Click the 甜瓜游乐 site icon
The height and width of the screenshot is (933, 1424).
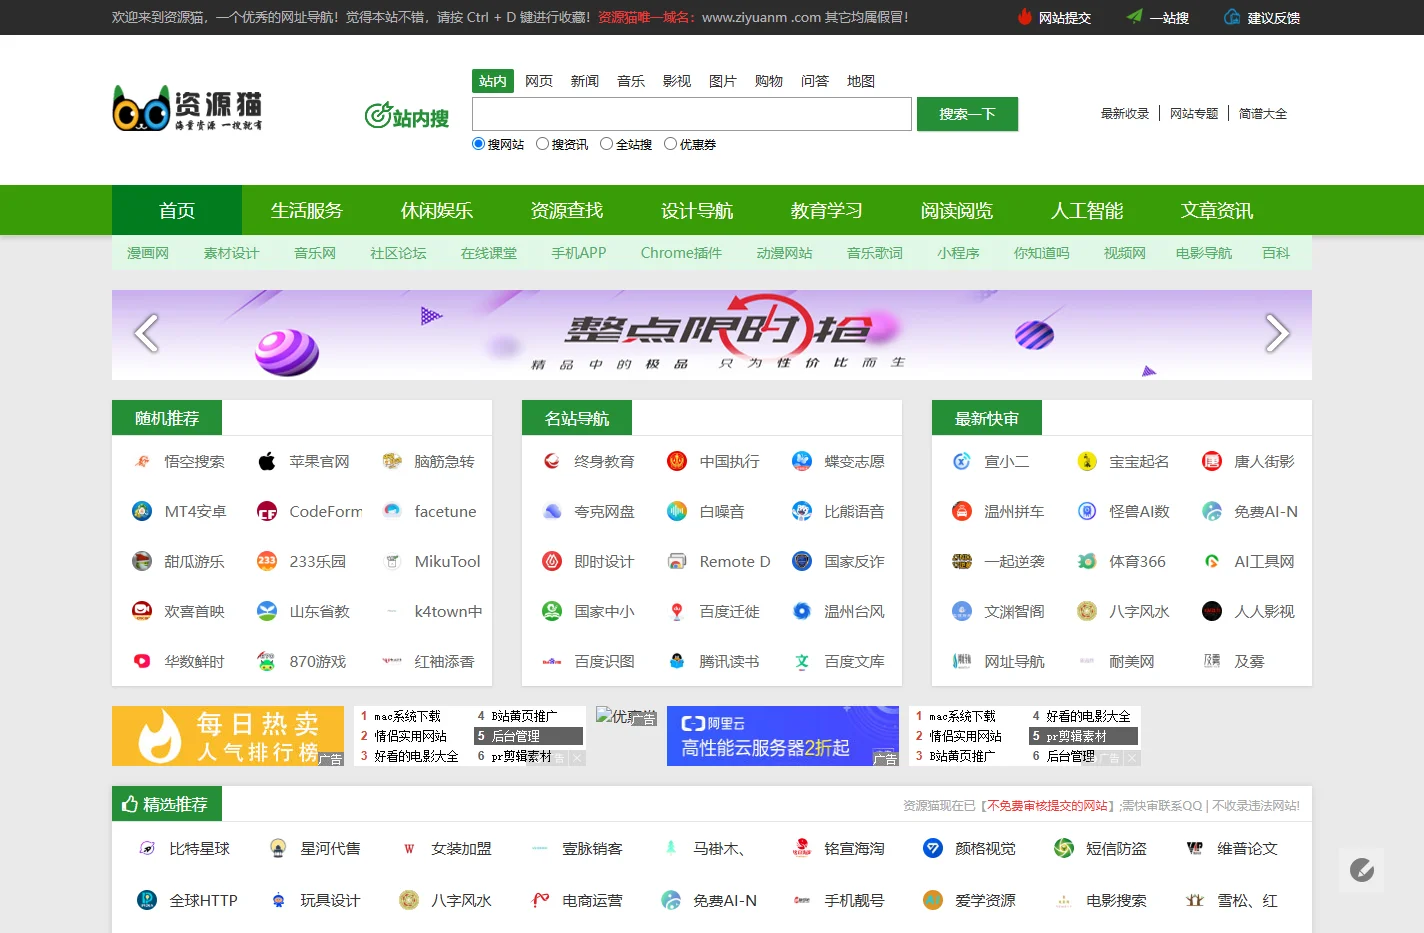click(x=142, y=561)
